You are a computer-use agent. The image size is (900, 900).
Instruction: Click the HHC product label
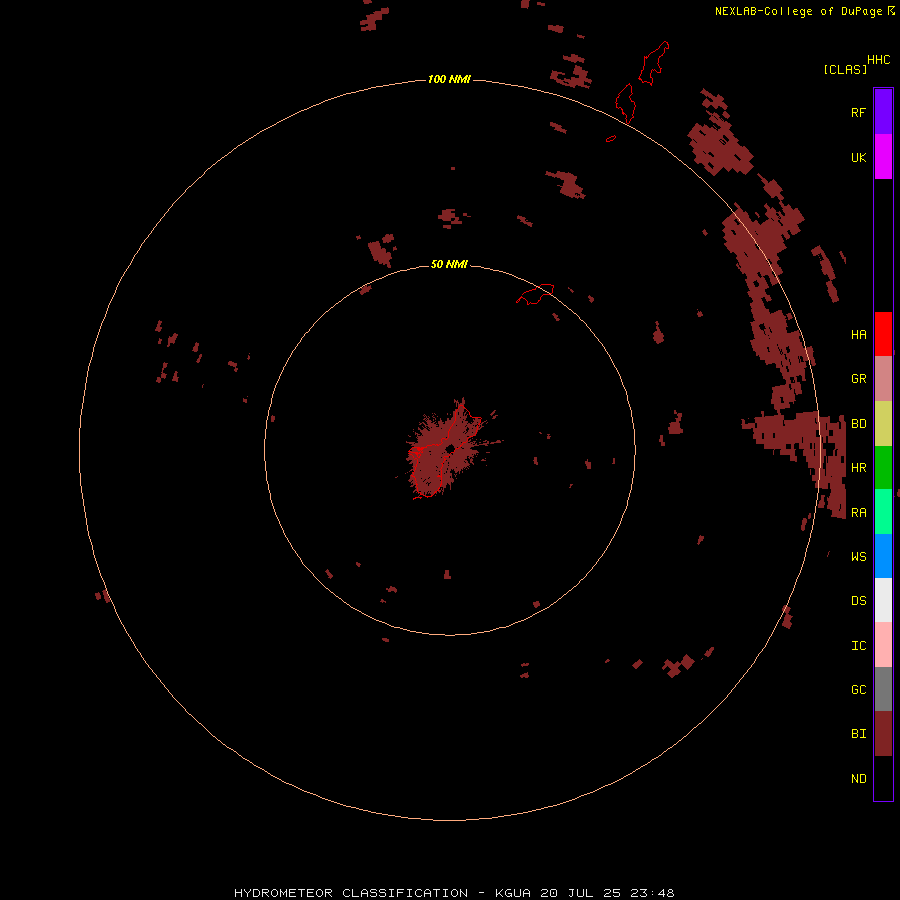pos(878,60)
